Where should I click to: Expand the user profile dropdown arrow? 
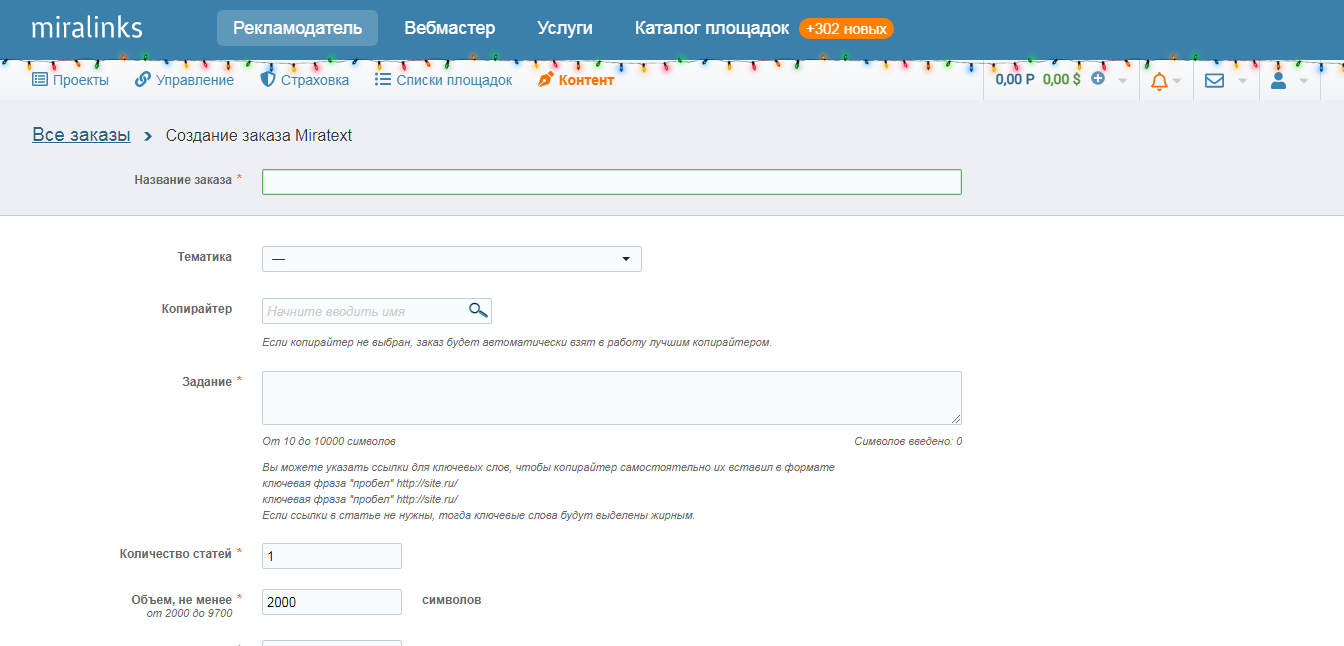[x=1303, y=81]
